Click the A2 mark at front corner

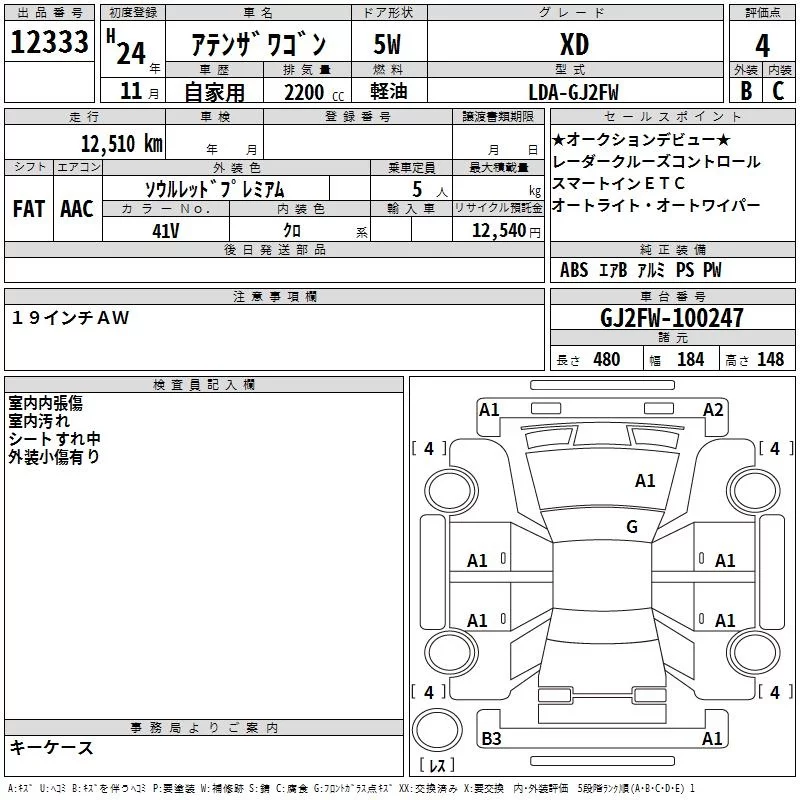[713, 410]
